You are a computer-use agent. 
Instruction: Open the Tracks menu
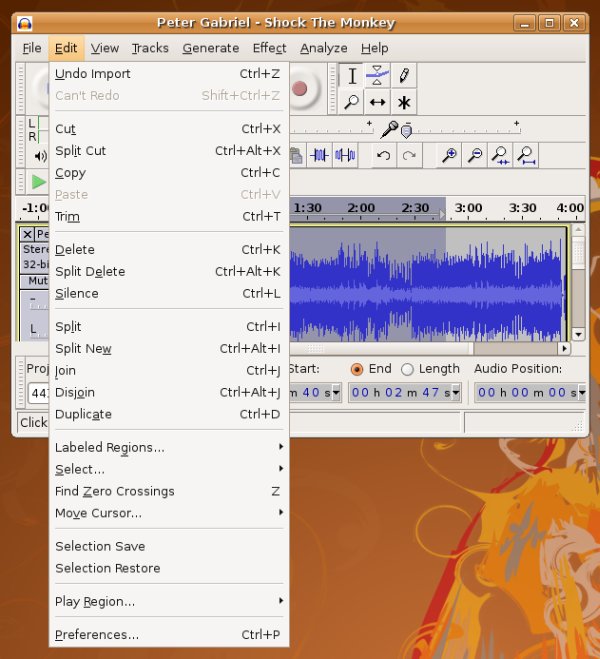(x=150, y=48)
